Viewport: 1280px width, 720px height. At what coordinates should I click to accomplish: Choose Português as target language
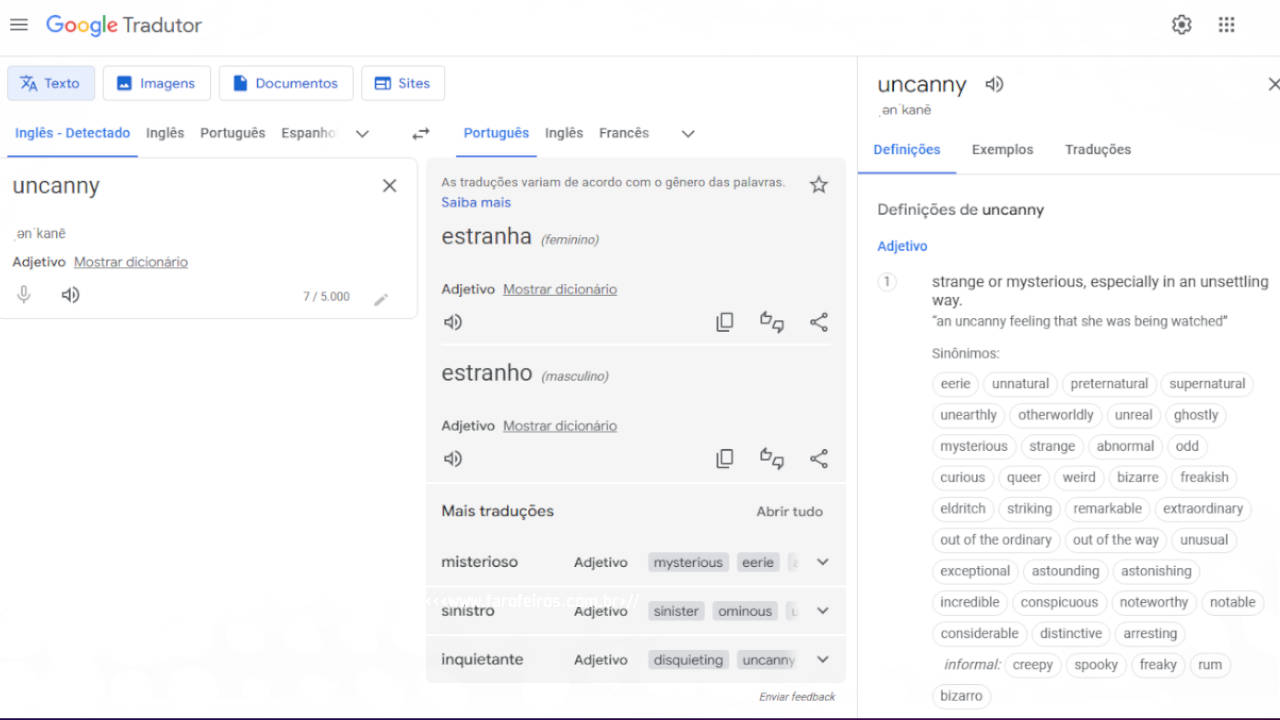pyautogui.click(x=496, y=133)
